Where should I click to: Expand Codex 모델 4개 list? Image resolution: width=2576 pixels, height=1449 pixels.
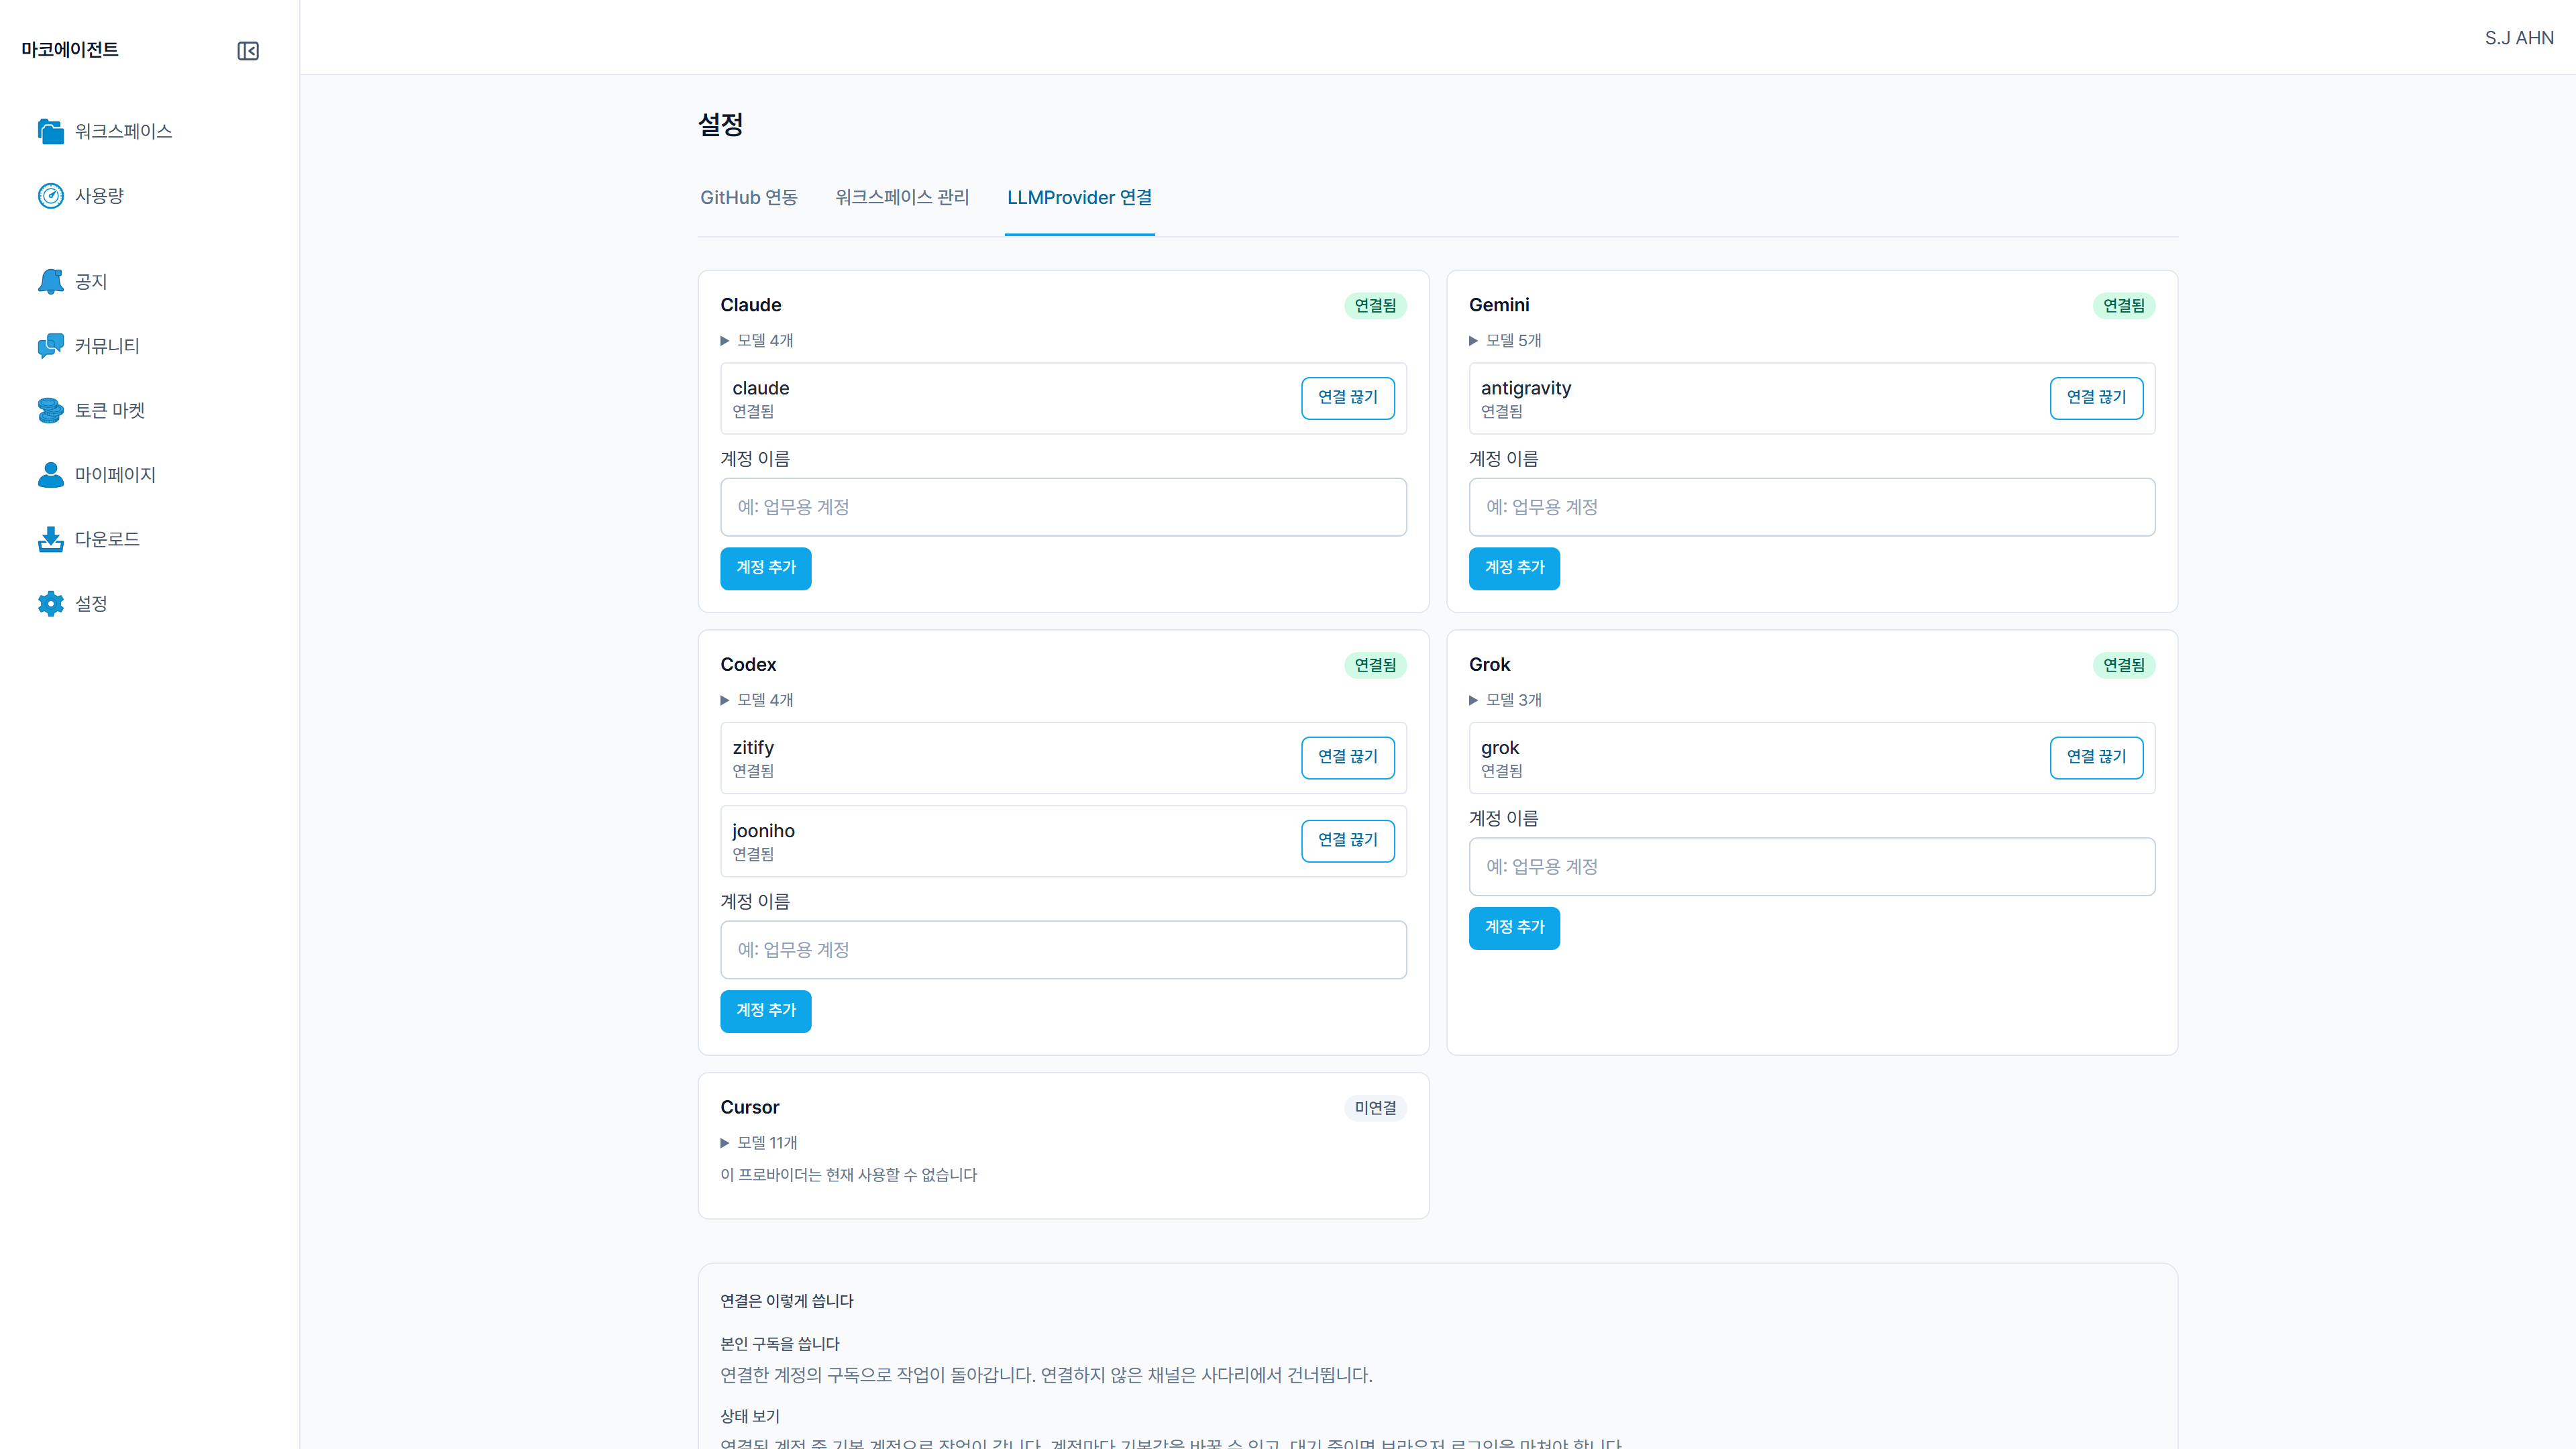pyautogui.click(x=757, y=700)
